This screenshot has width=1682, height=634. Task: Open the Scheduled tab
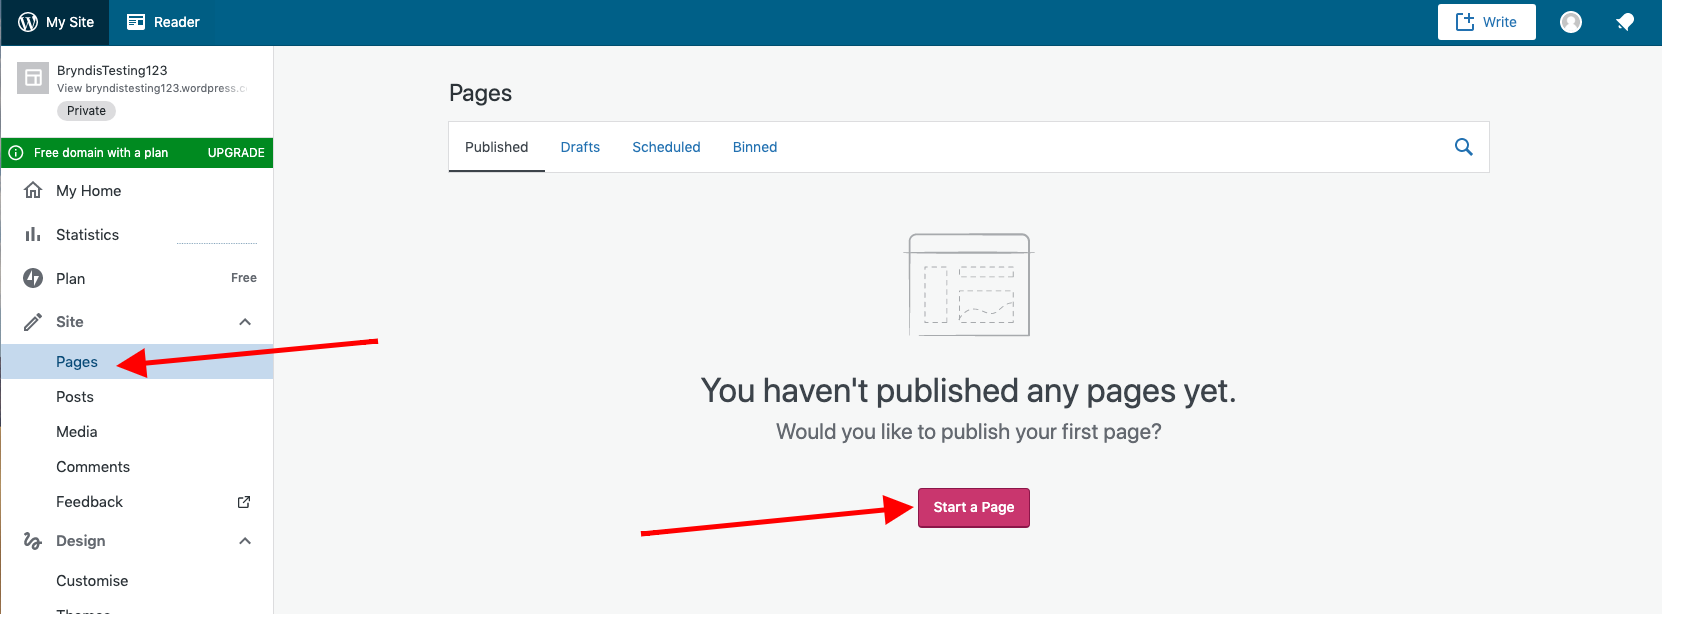click(x=666, y=147)
